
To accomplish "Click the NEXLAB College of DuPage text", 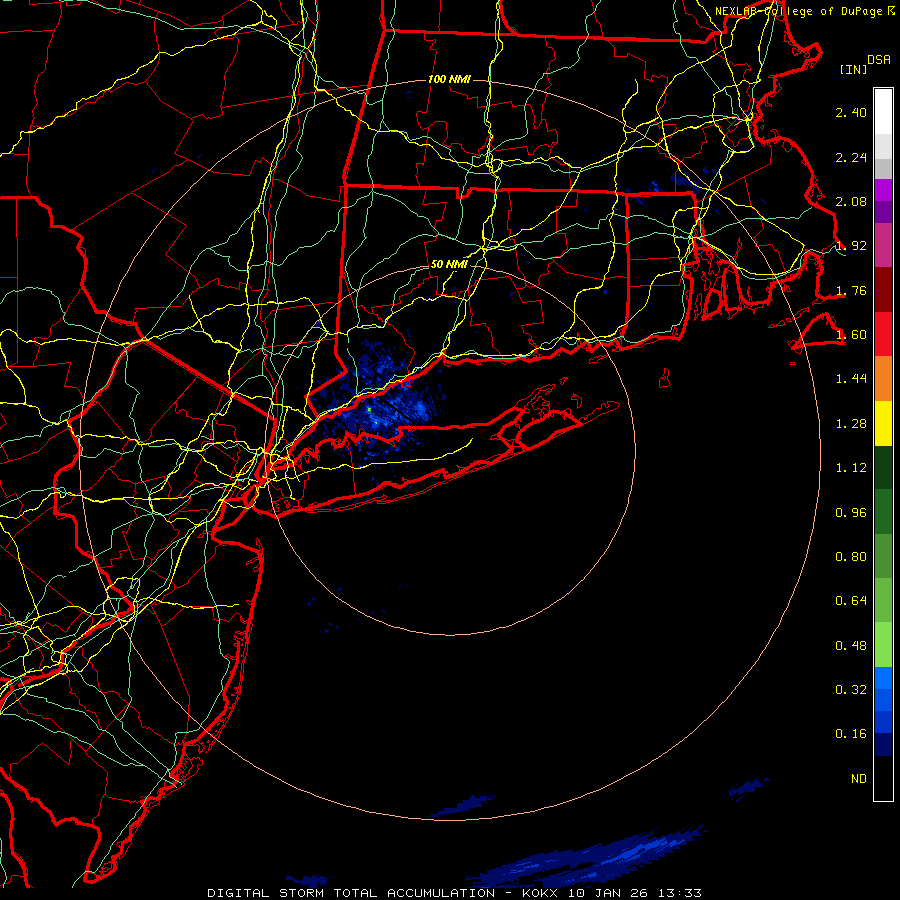I will coord(798,11).
